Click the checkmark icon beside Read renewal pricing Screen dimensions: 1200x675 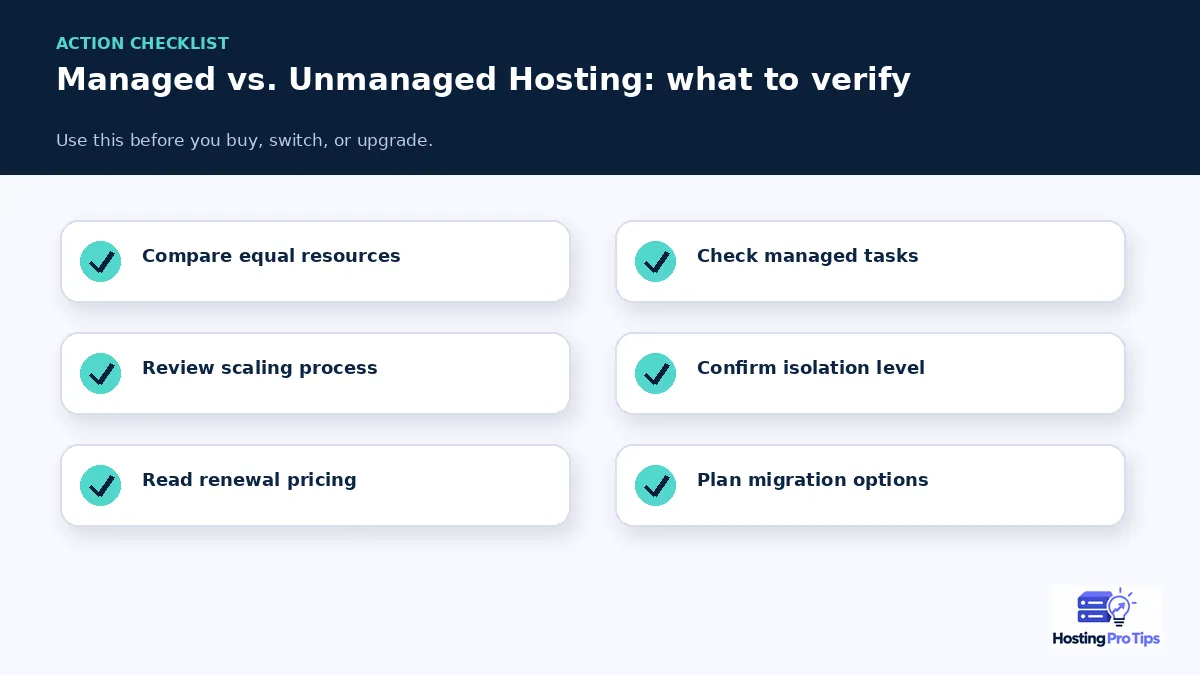click(x=100, y=485)
